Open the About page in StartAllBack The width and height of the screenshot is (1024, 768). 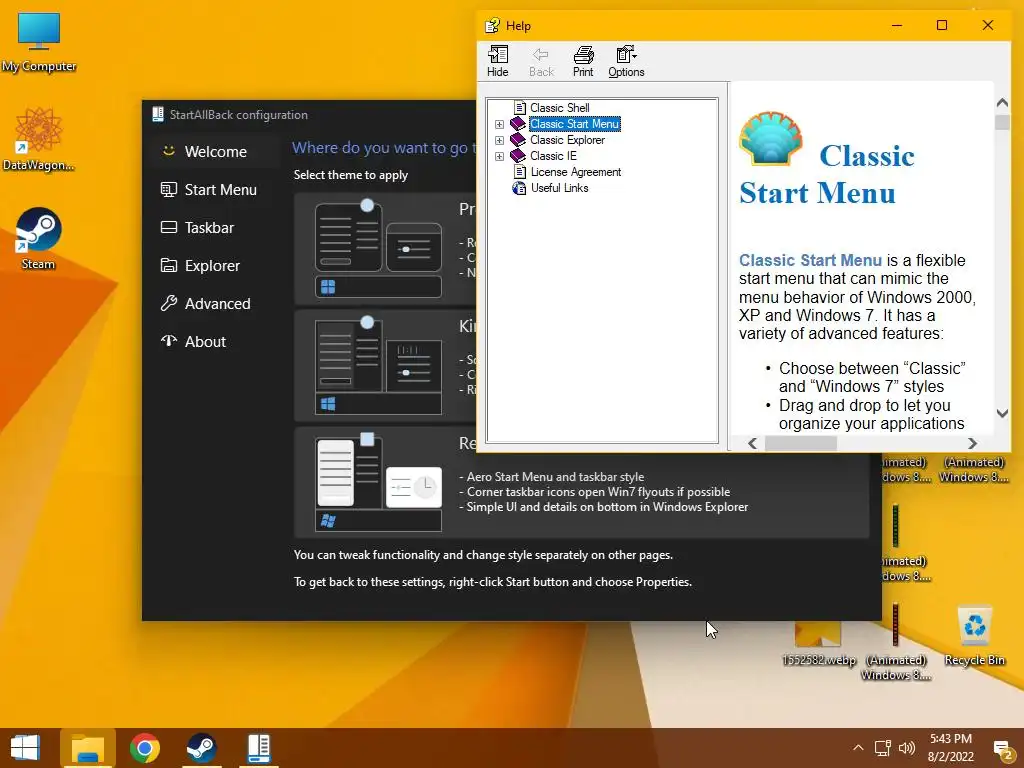[x=213, y=341]
